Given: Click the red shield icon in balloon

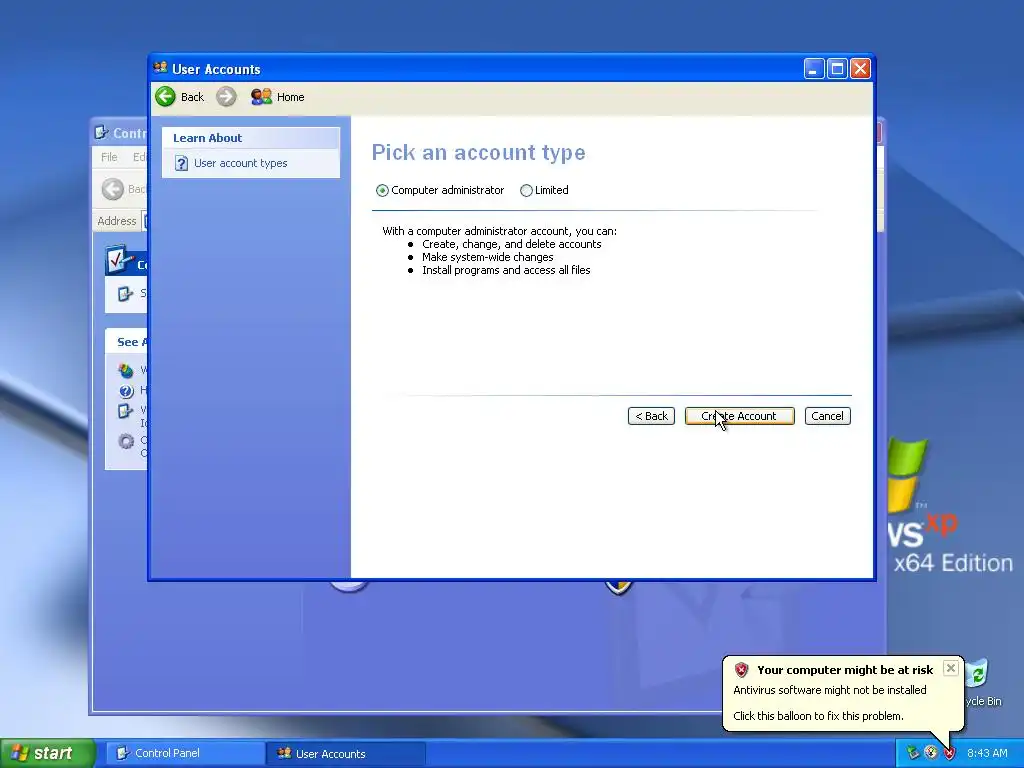Looking at the screenshot, I should (741, 670).
